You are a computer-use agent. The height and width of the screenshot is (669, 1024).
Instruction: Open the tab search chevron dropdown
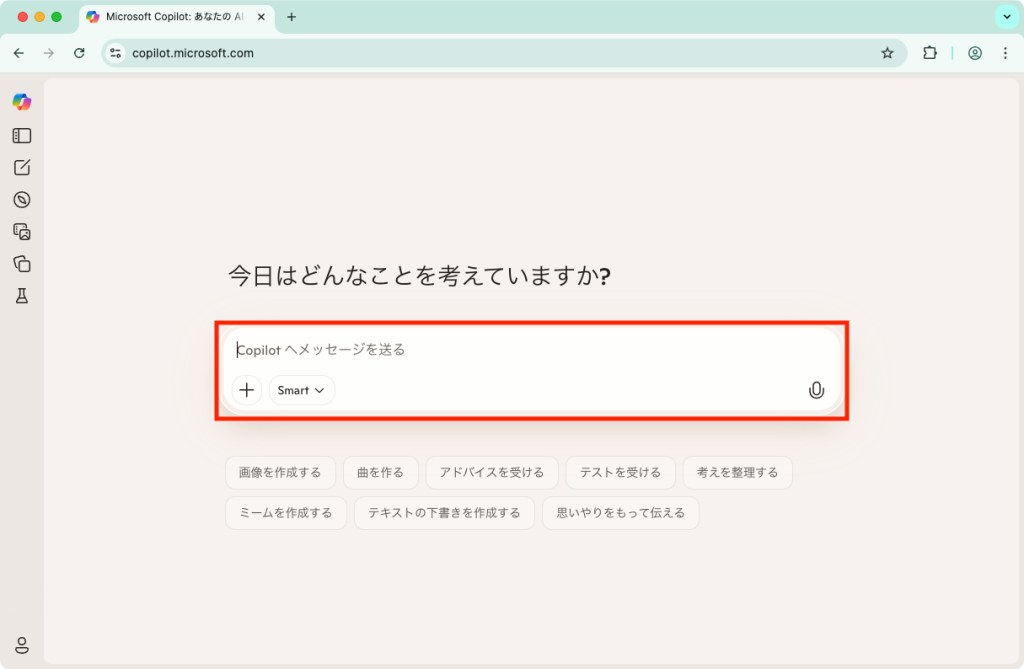(1005, 17)
